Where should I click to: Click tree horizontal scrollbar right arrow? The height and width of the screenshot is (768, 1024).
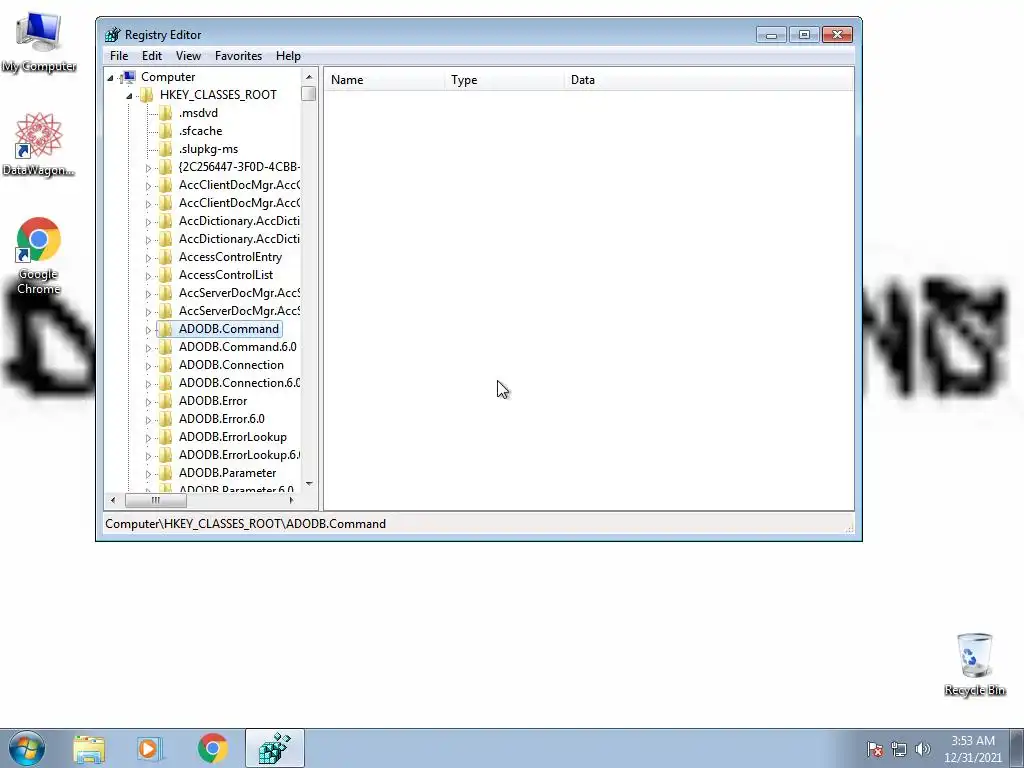pos(291,500)
